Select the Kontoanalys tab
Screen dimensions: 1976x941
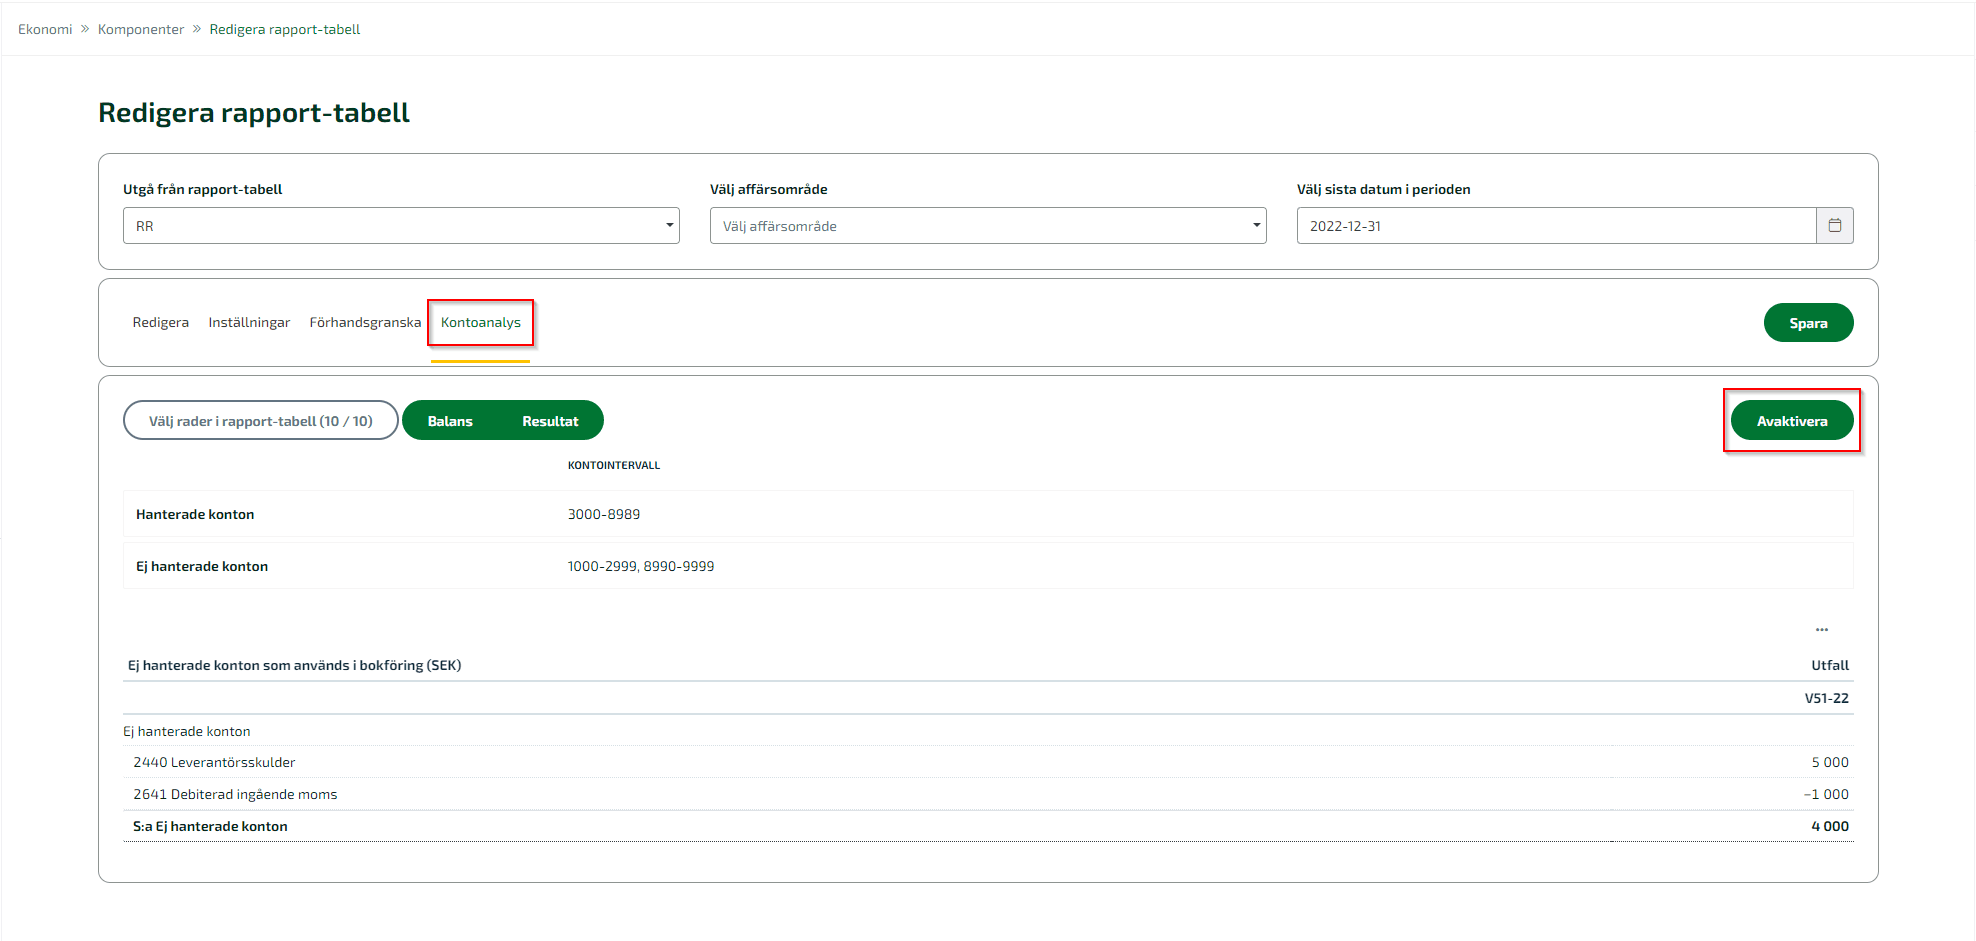(x=481, y=322)
